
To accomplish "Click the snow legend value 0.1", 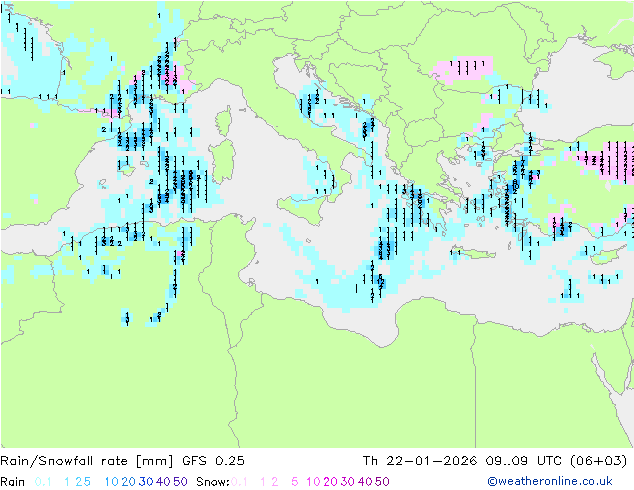I will [x=239, y=482].
